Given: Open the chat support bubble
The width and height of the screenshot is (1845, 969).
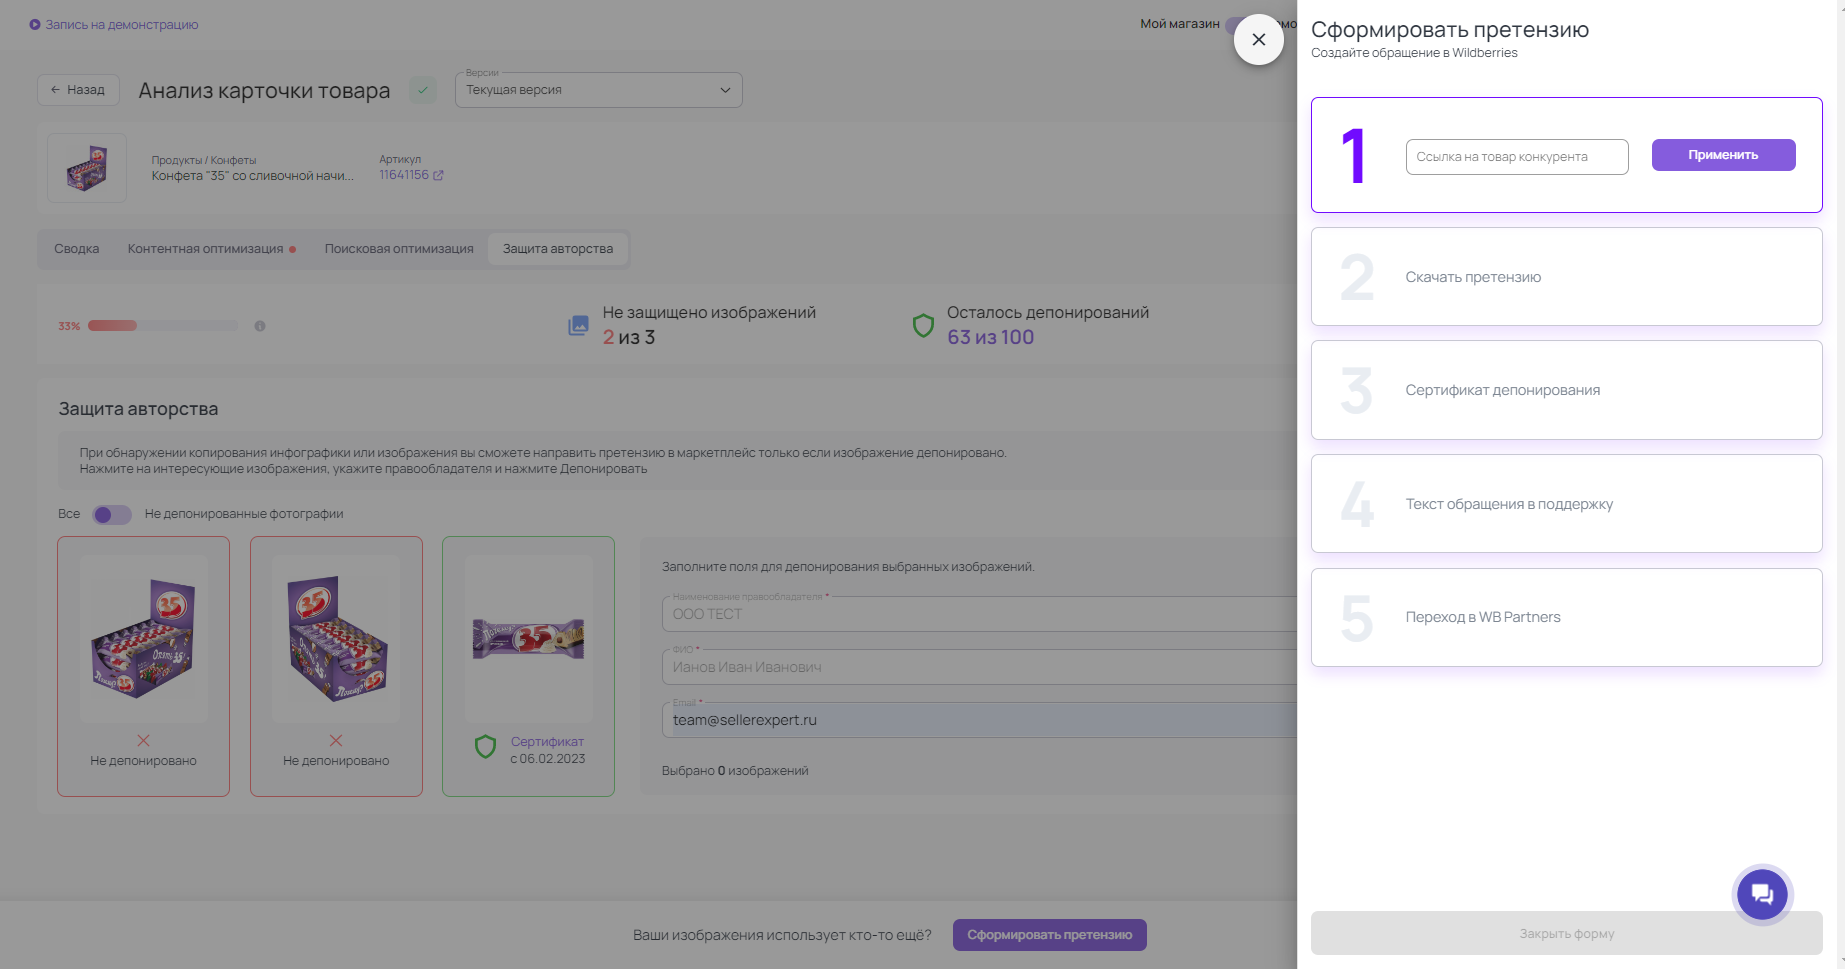Looking at the screenshot, I should coord(1761,894).
